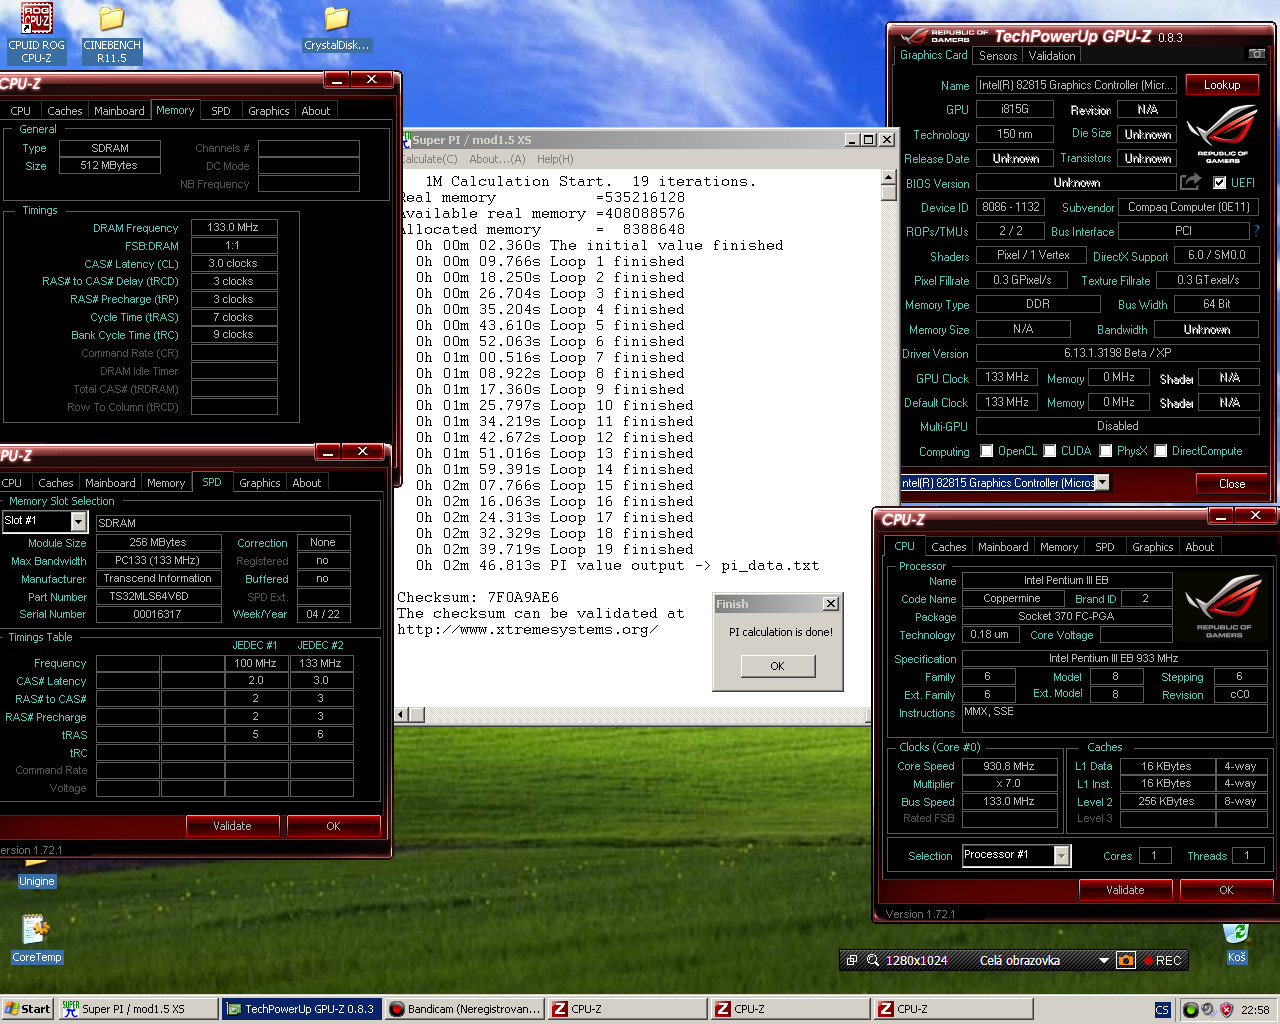Click Super PI horizontal scrollbar left arrow
Image resolution: width=1280 pixels, height=1024 pixels.
[402, 714]
